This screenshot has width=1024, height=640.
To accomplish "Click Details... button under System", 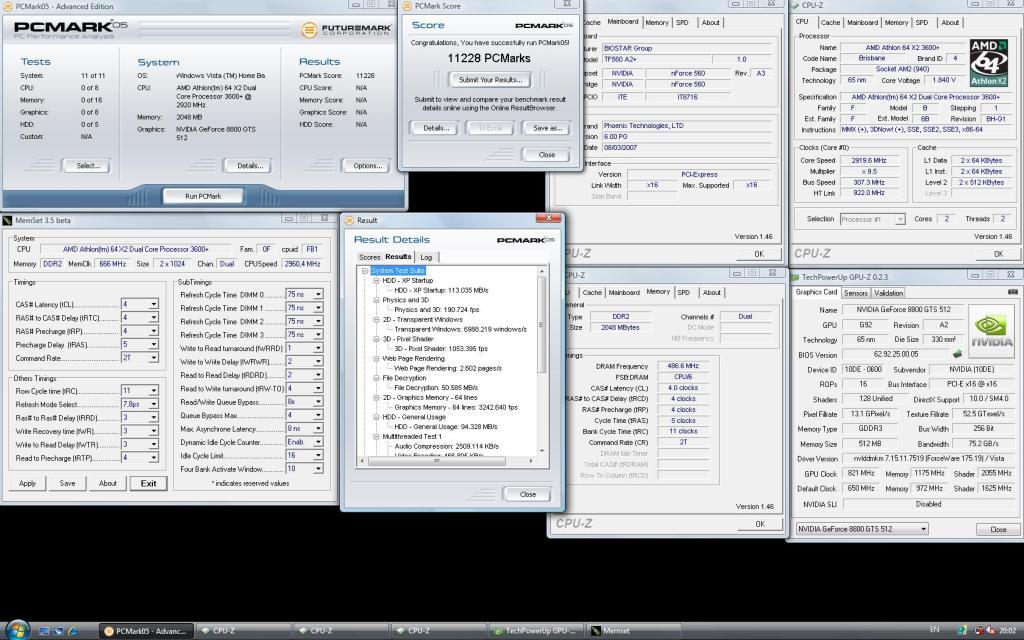I will tap(249, 165).
